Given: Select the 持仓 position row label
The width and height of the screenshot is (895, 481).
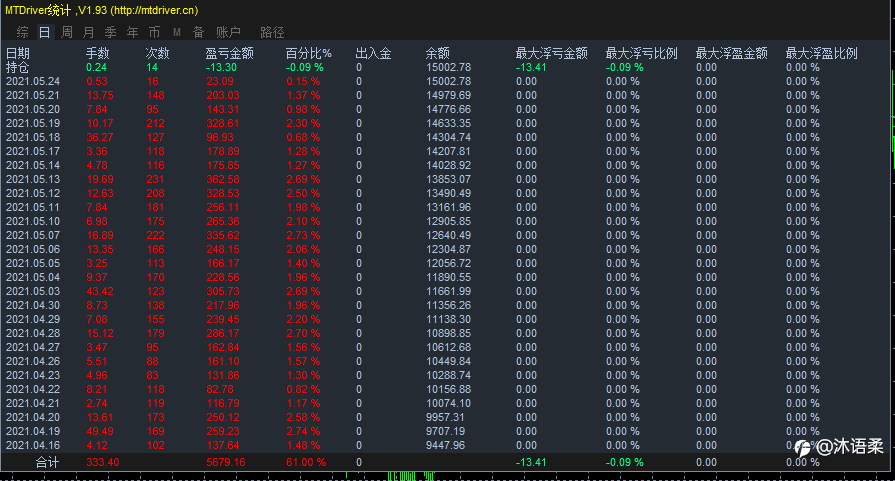Looking at the screenshot, I should coord(18,67).
